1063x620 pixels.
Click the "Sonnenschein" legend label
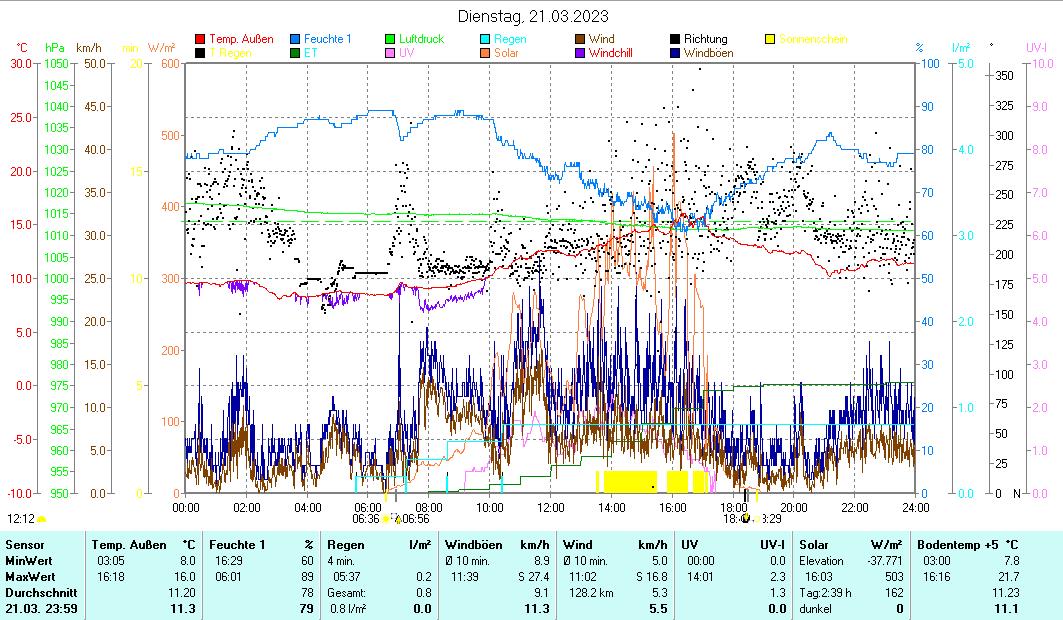tap(814, 39)
